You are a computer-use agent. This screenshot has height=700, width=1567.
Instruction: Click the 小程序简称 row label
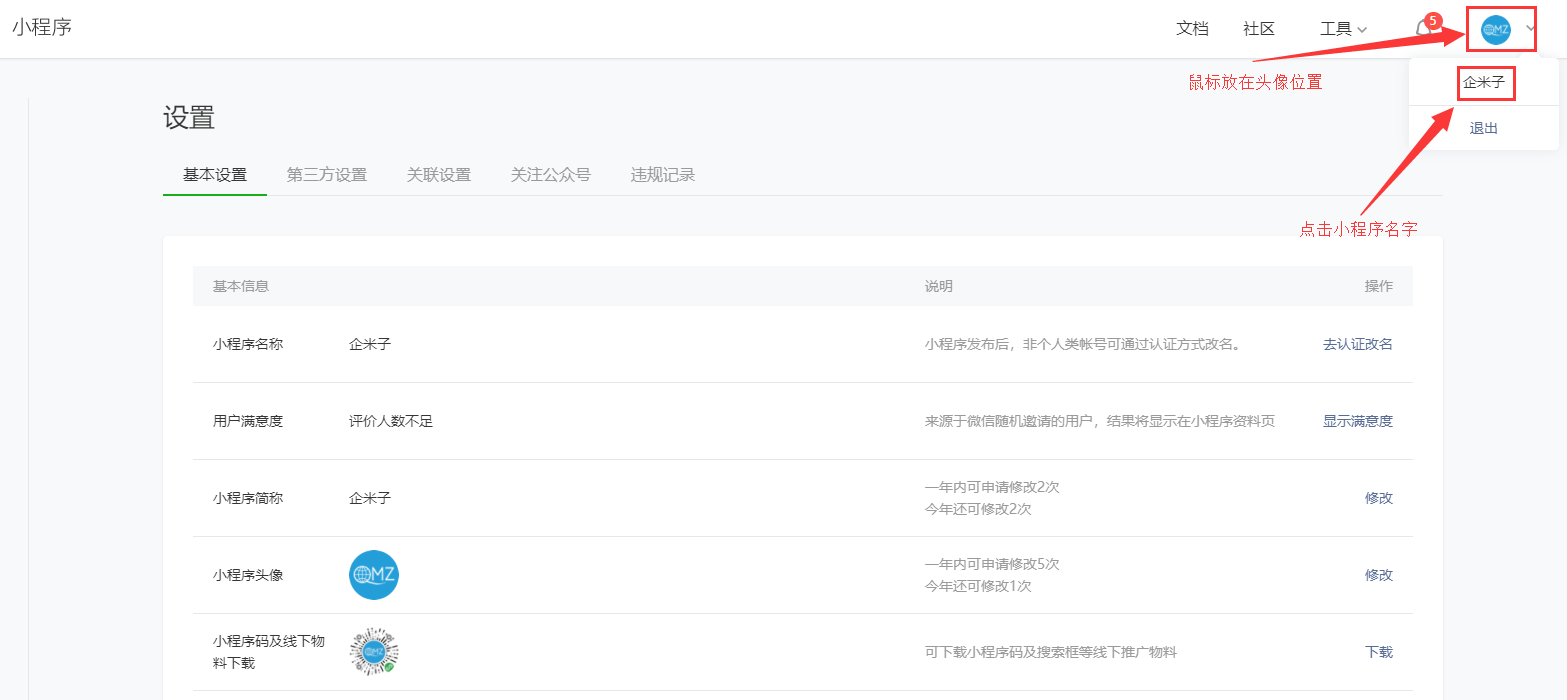(x=248, y=498)
